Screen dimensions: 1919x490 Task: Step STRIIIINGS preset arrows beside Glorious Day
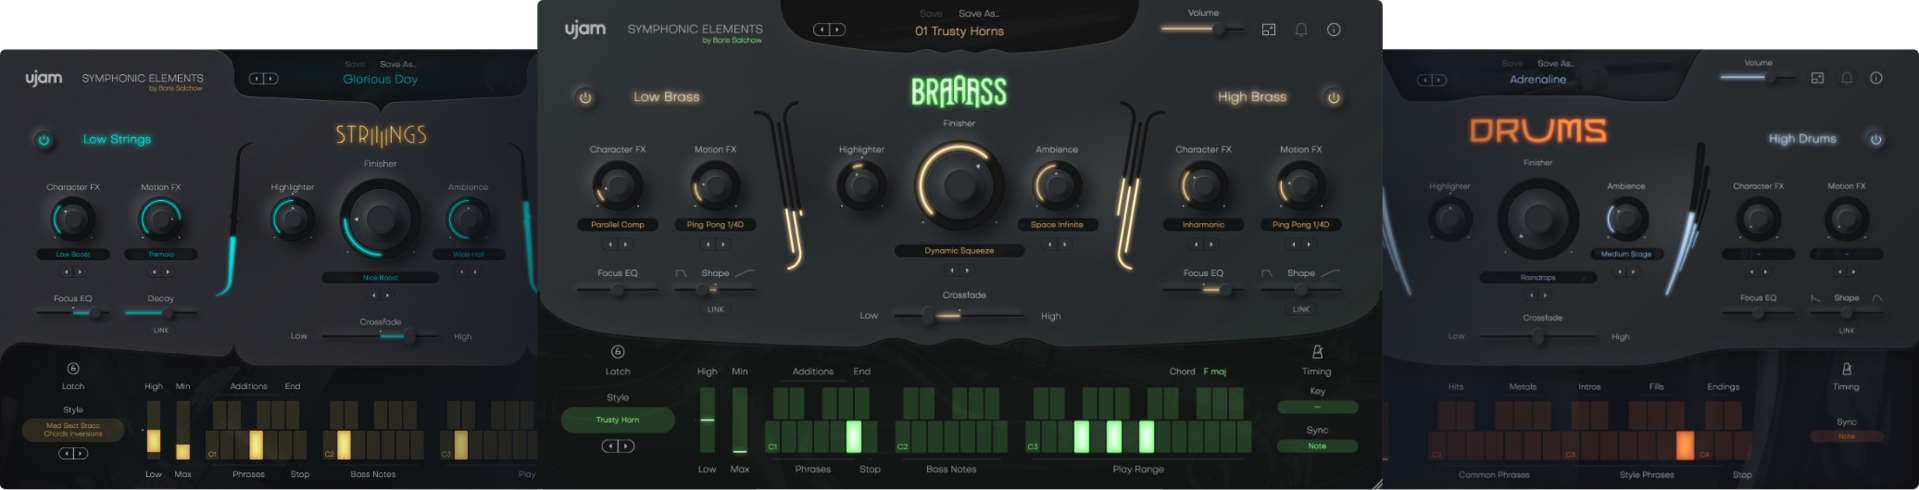(x=264, y=79)
